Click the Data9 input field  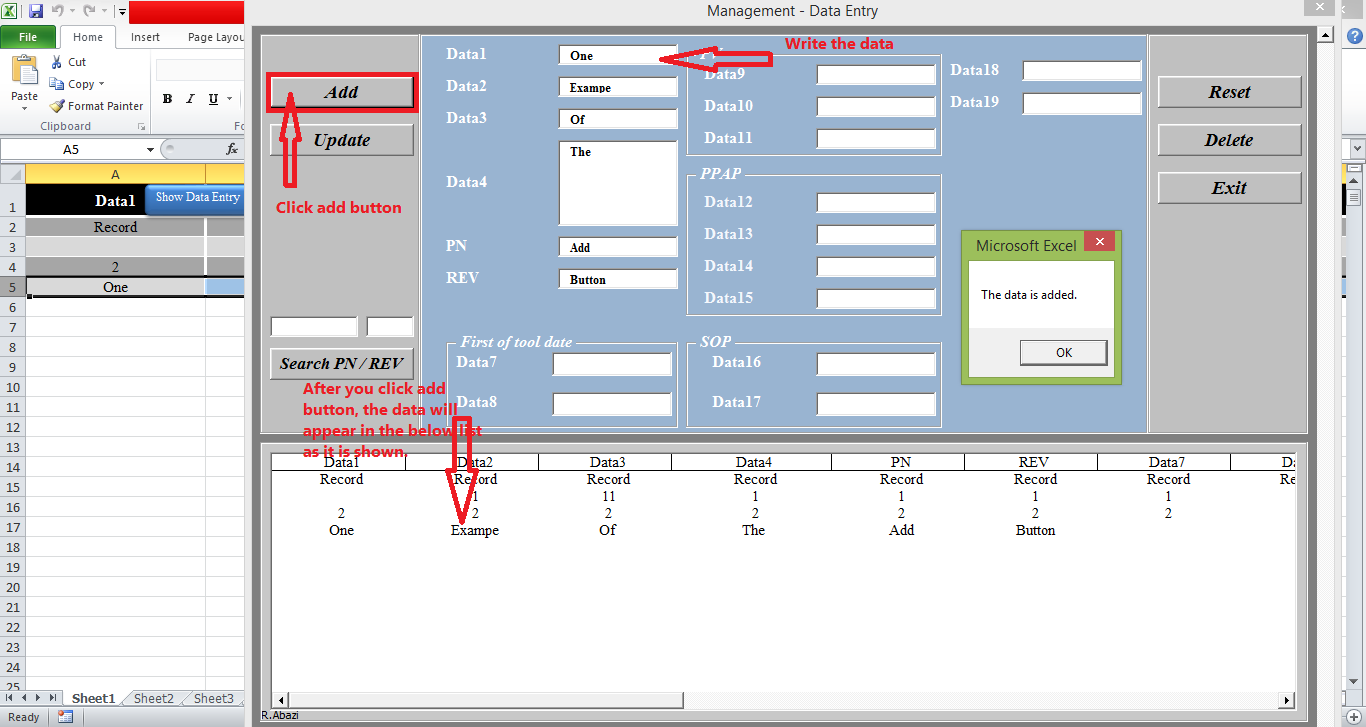[876, 75]
